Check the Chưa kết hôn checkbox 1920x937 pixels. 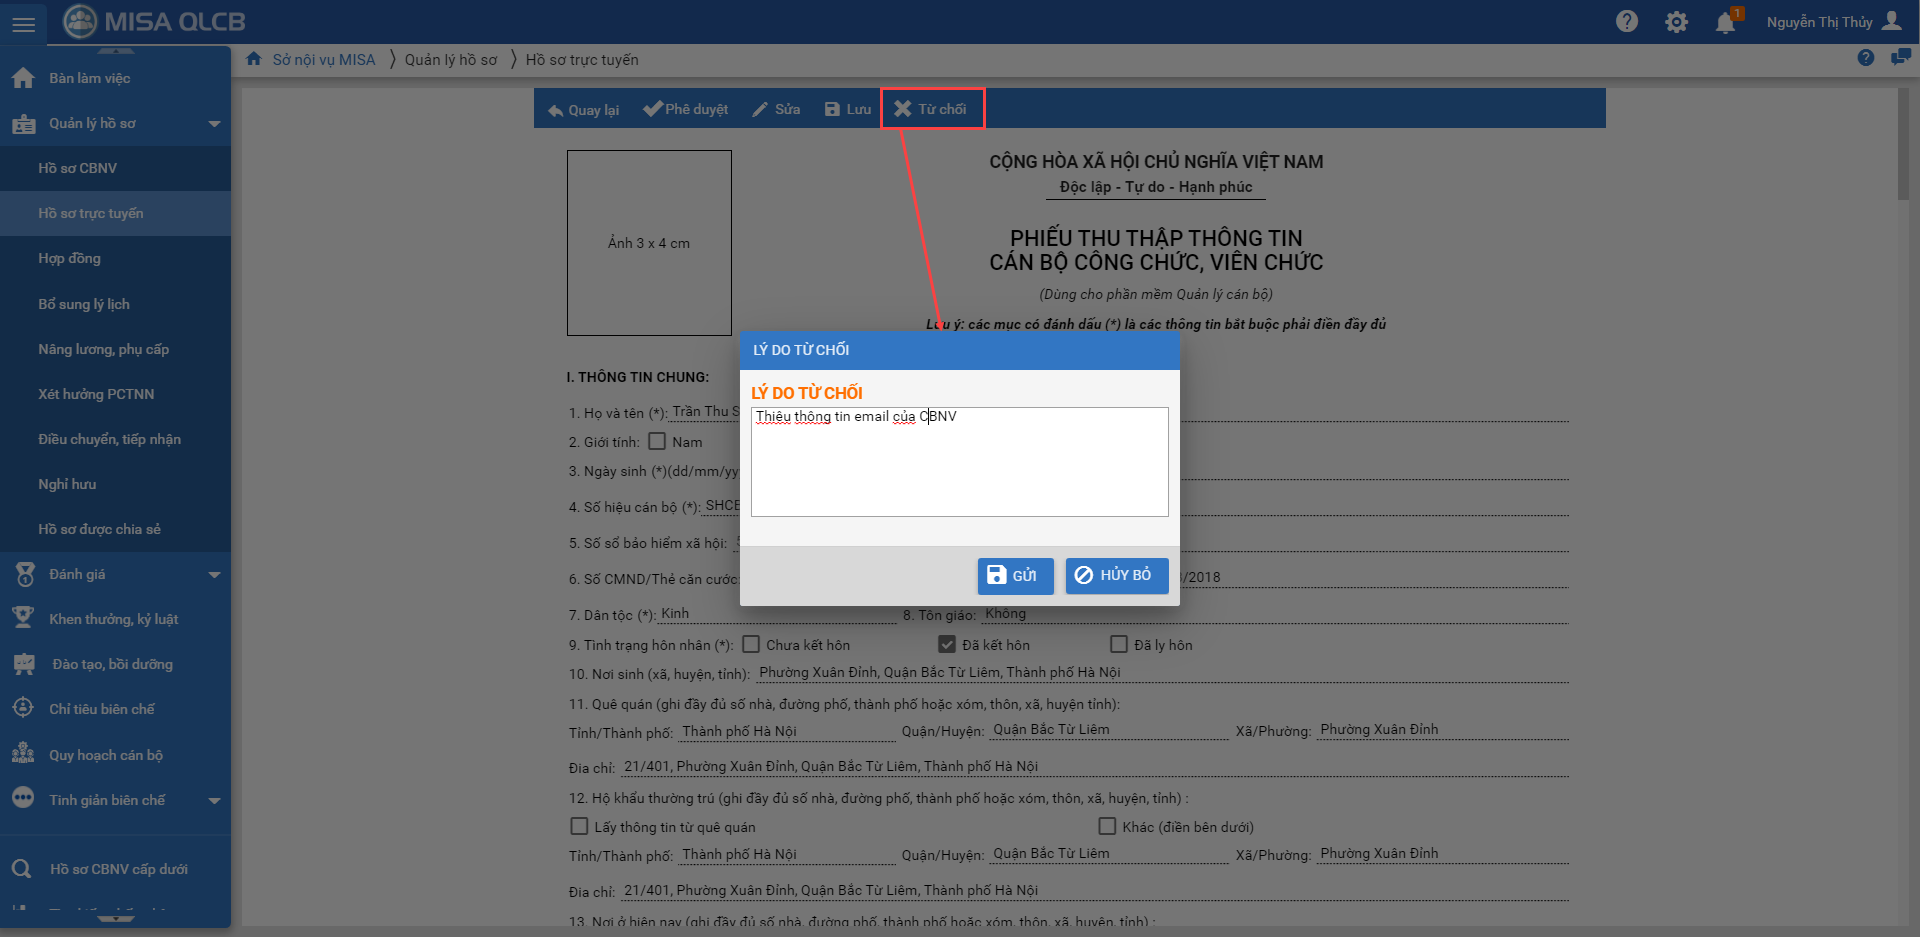coord(751,644)
